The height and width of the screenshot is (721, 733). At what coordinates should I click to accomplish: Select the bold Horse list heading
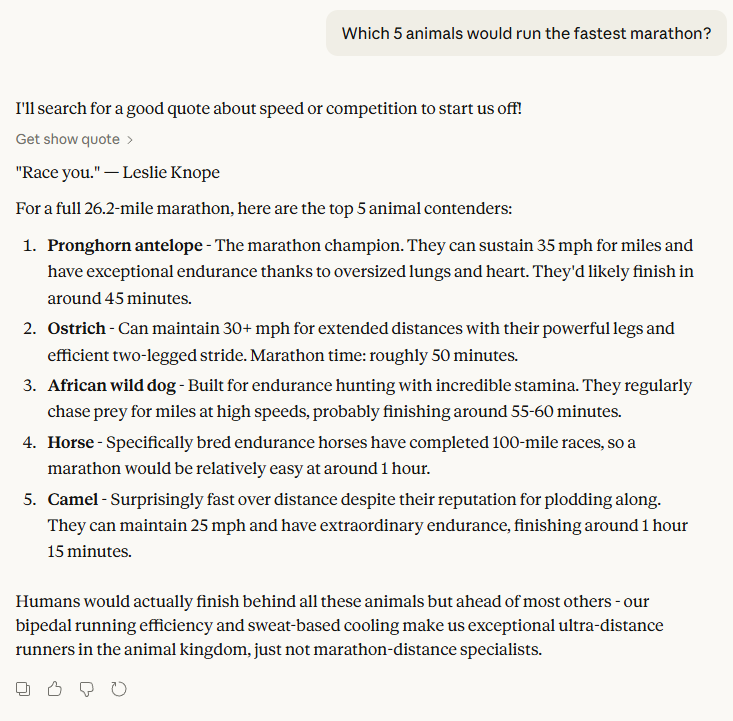(x=72, y=441)
